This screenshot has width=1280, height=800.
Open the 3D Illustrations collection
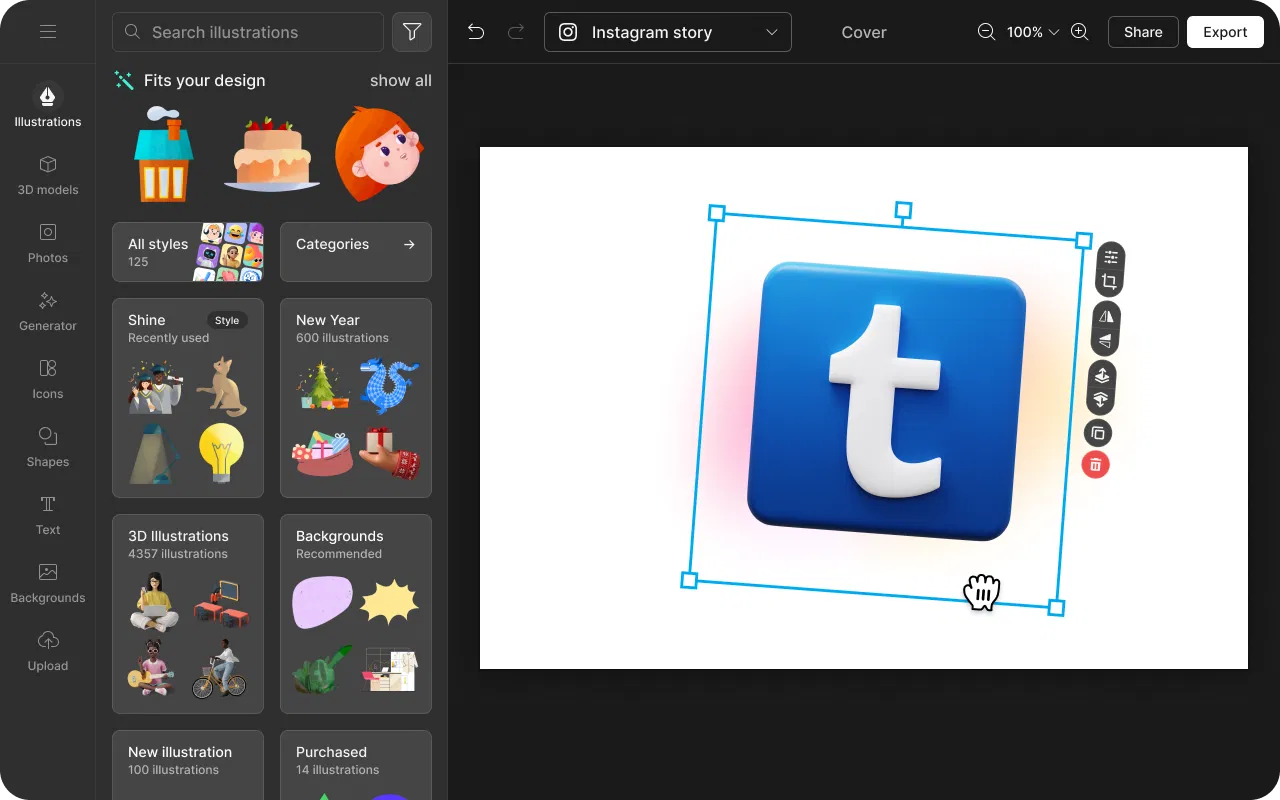tap(188, 614)
